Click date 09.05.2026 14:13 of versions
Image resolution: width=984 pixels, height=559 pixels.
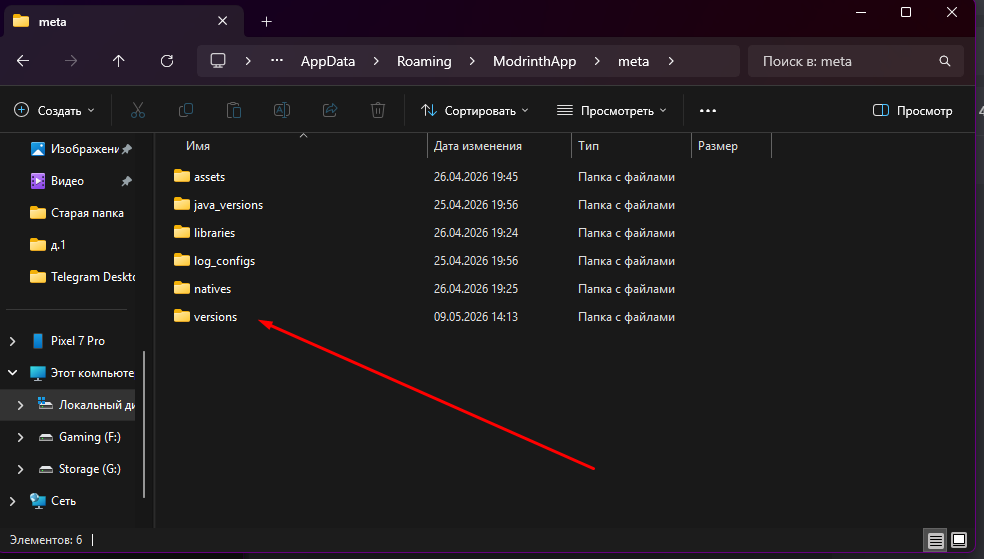[476, 317]
